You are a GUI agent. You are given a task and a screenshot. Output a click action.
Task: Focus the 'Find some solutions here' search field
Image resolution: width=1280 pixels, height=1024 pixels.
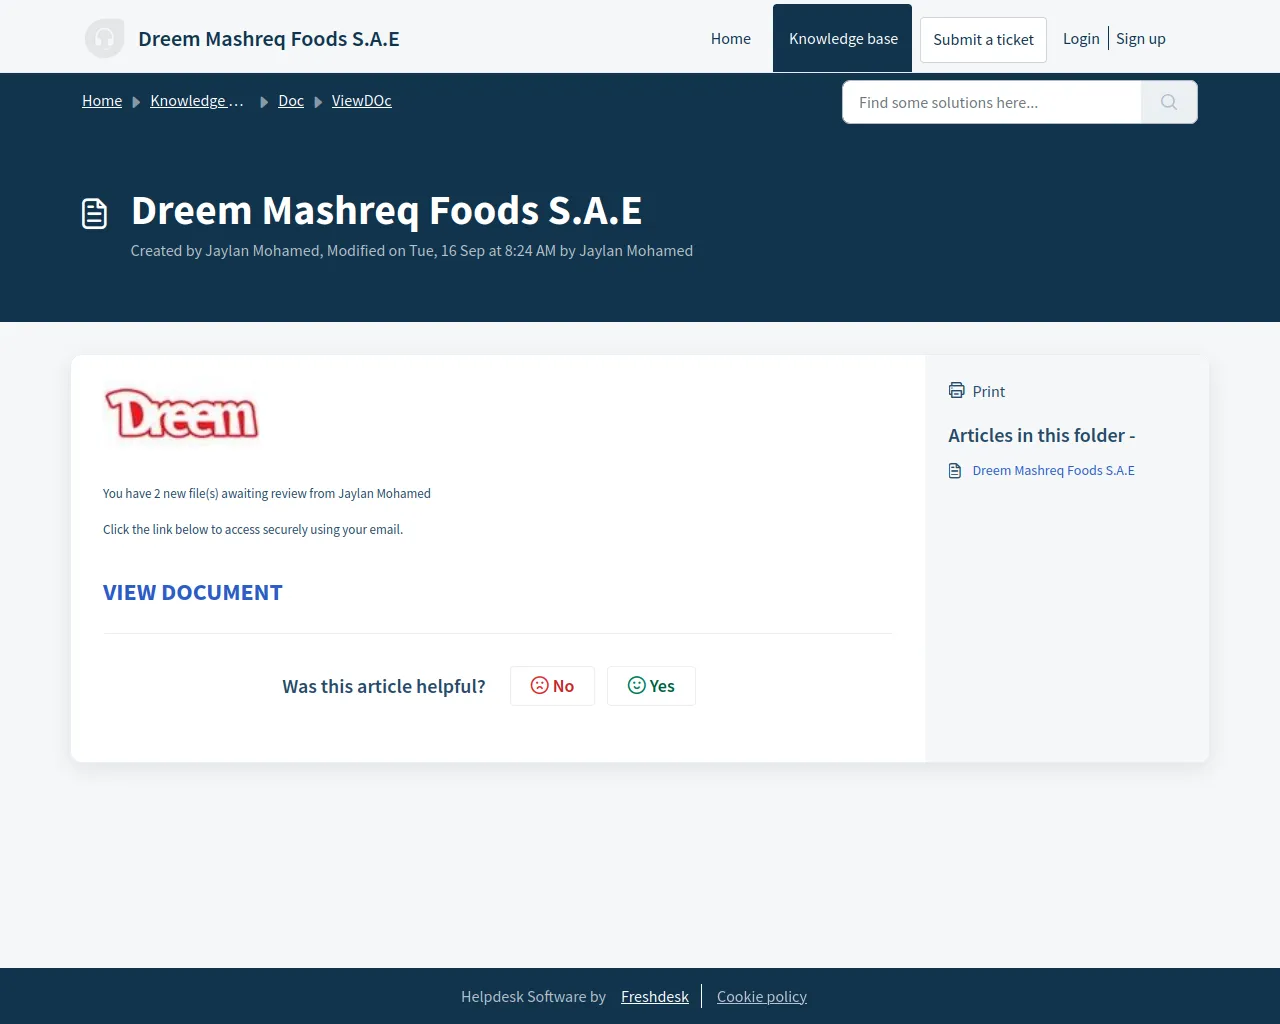click(992, 102)
